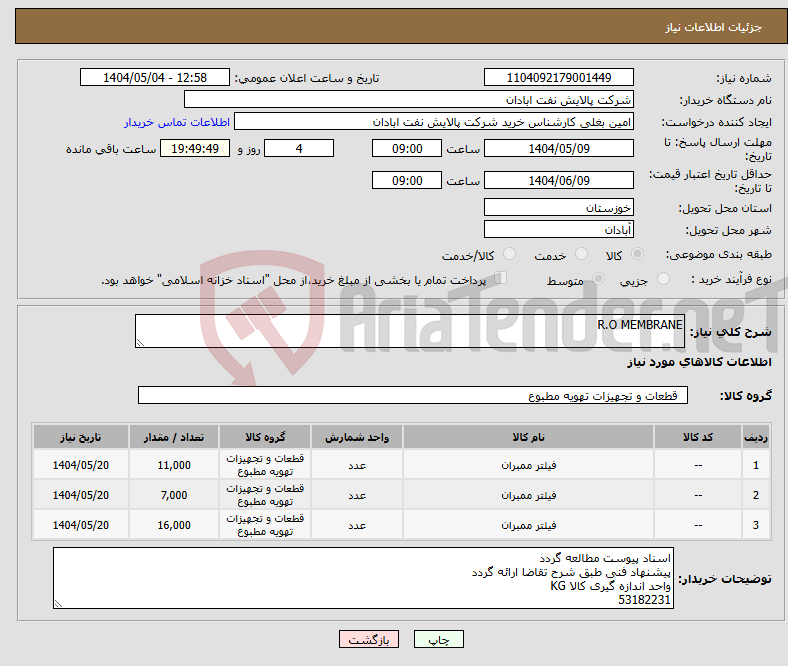Open اطلاعات تماس خریدار link

tap(177, 122)
